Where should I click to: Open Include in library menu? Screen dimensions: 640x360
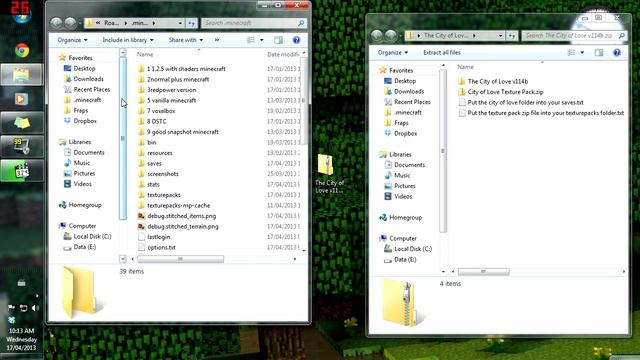128,40
